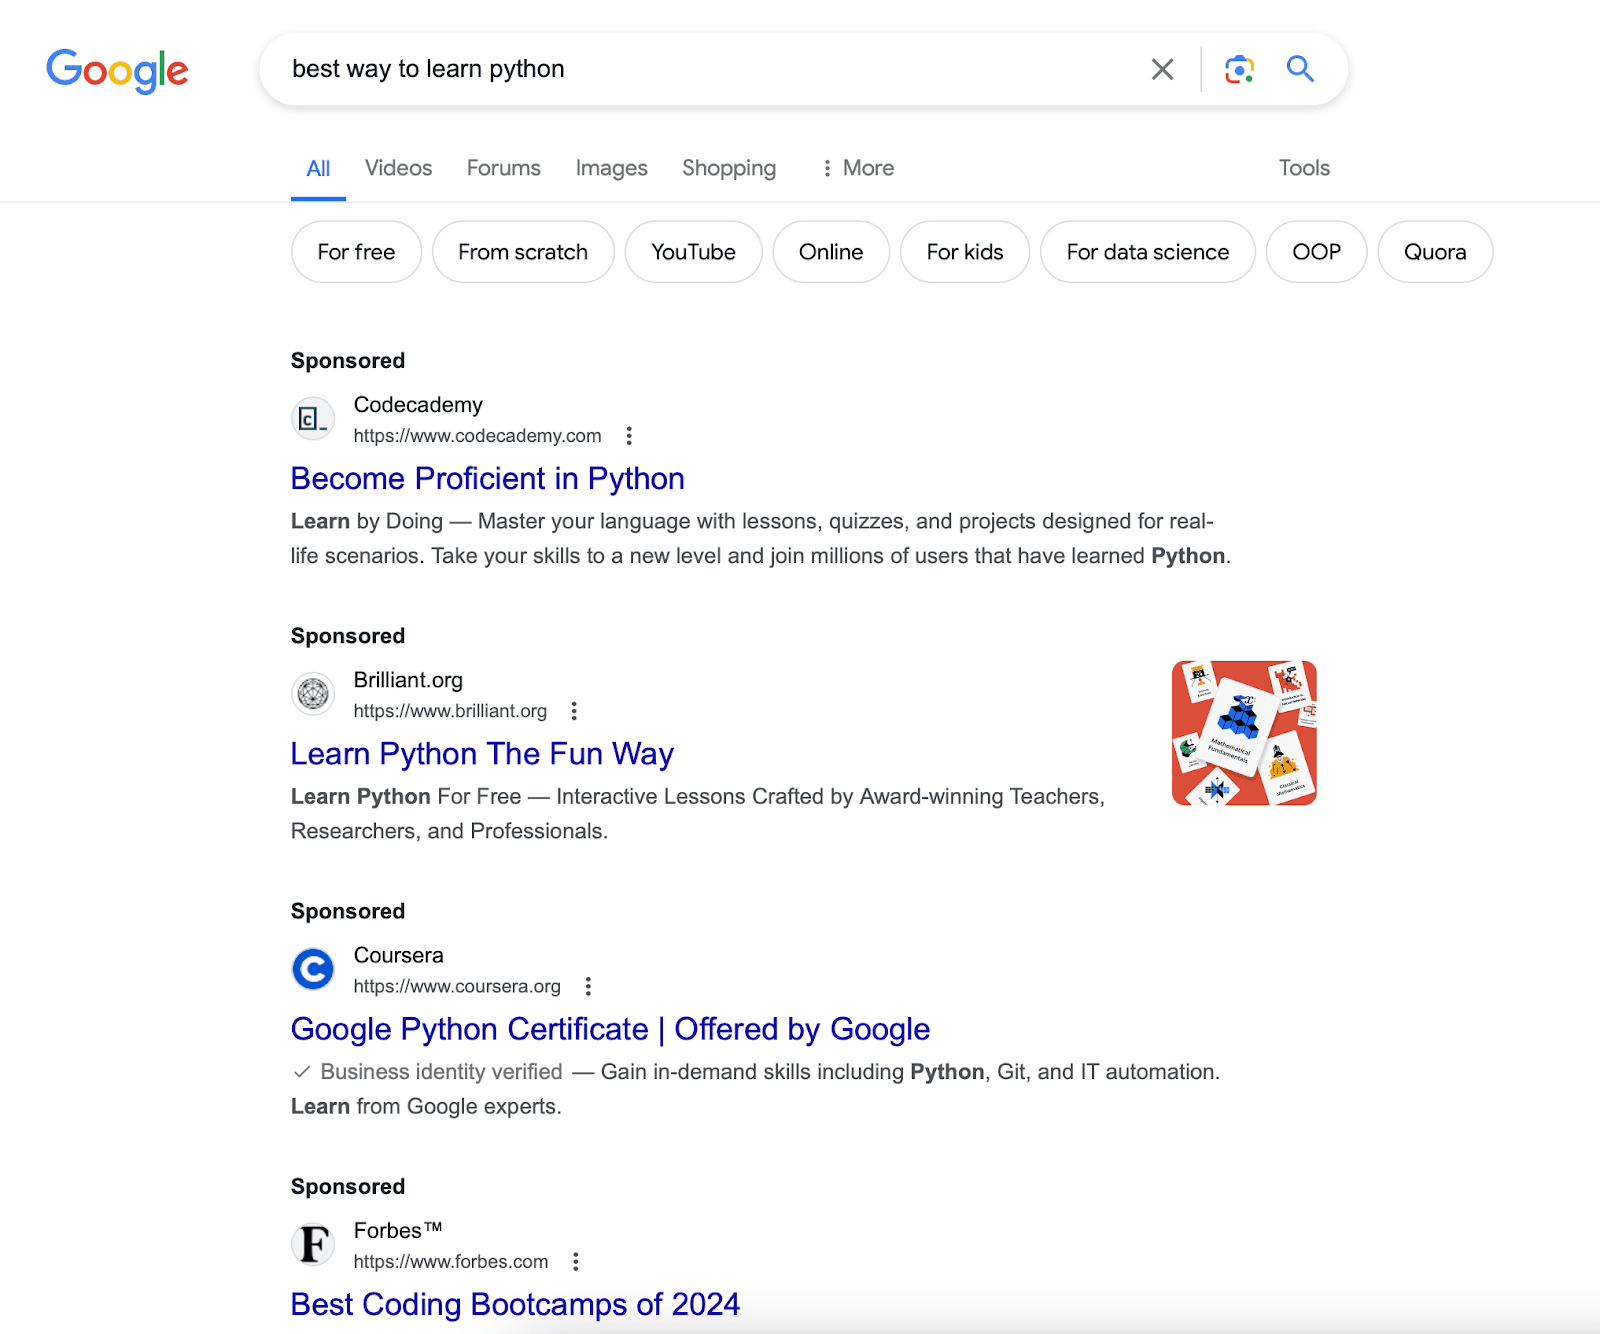This screenshot has width=1600, height=1334.
Task: Click inside the search query field
Action: (710, 69)
